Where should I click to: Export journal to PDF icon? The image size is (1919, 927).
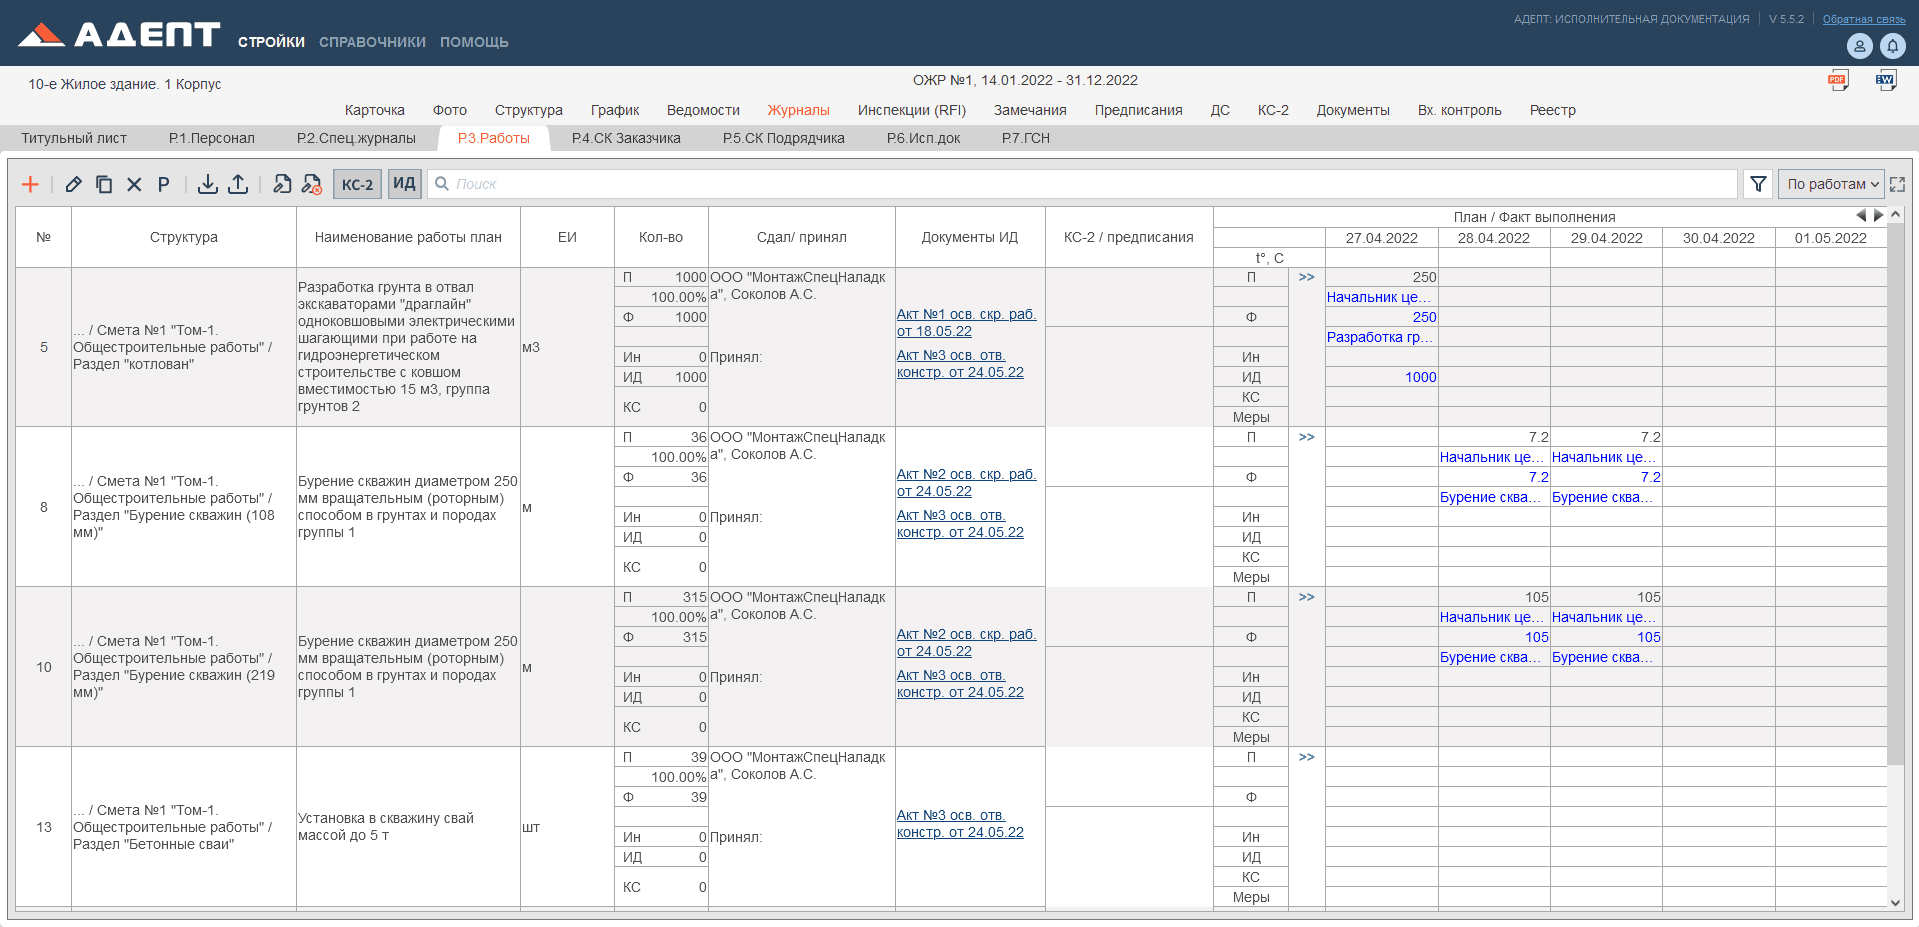click(1837, 81)
